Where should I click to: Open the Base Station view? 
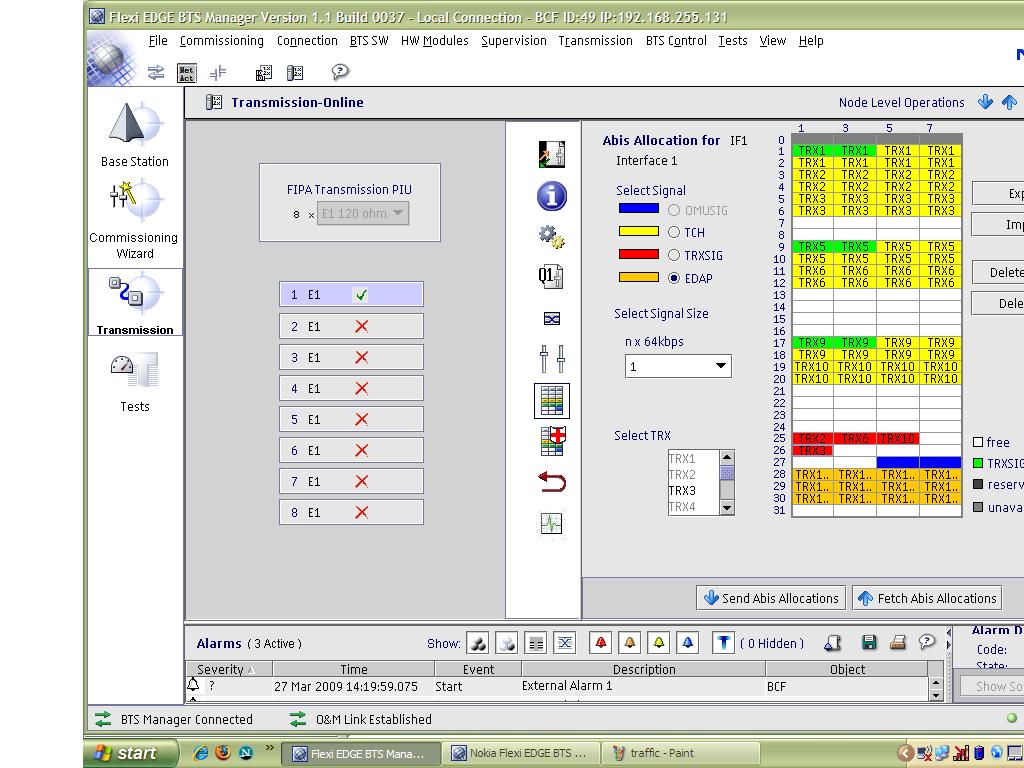click(135, 135)
